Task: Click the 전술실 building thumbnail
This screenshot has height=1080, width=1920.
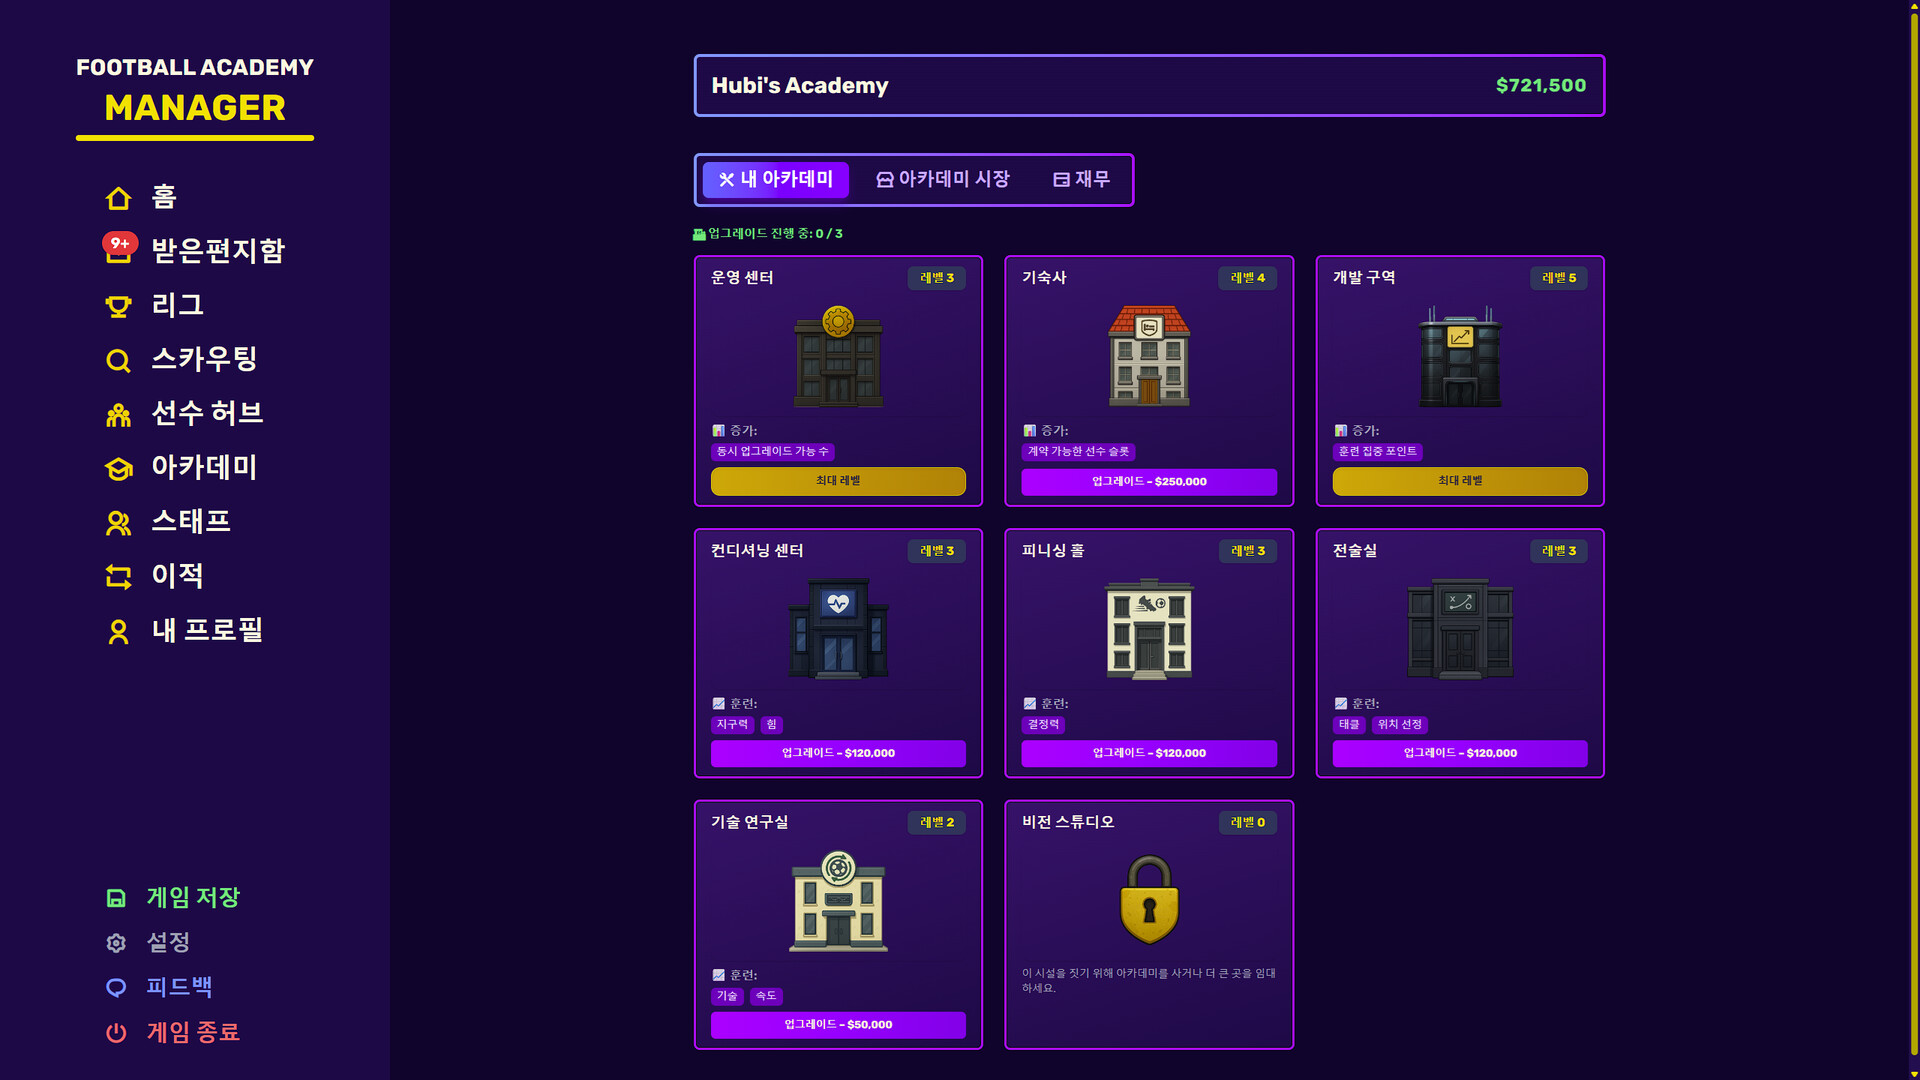Action: (x=1459, y=629)
